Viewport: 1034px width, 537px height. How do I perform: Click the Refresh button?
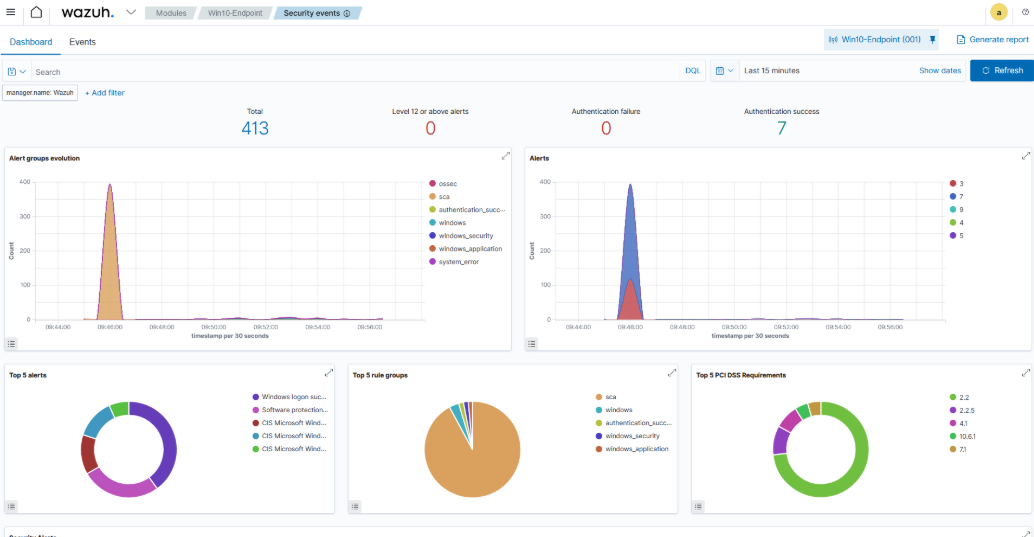(1001, 71)
